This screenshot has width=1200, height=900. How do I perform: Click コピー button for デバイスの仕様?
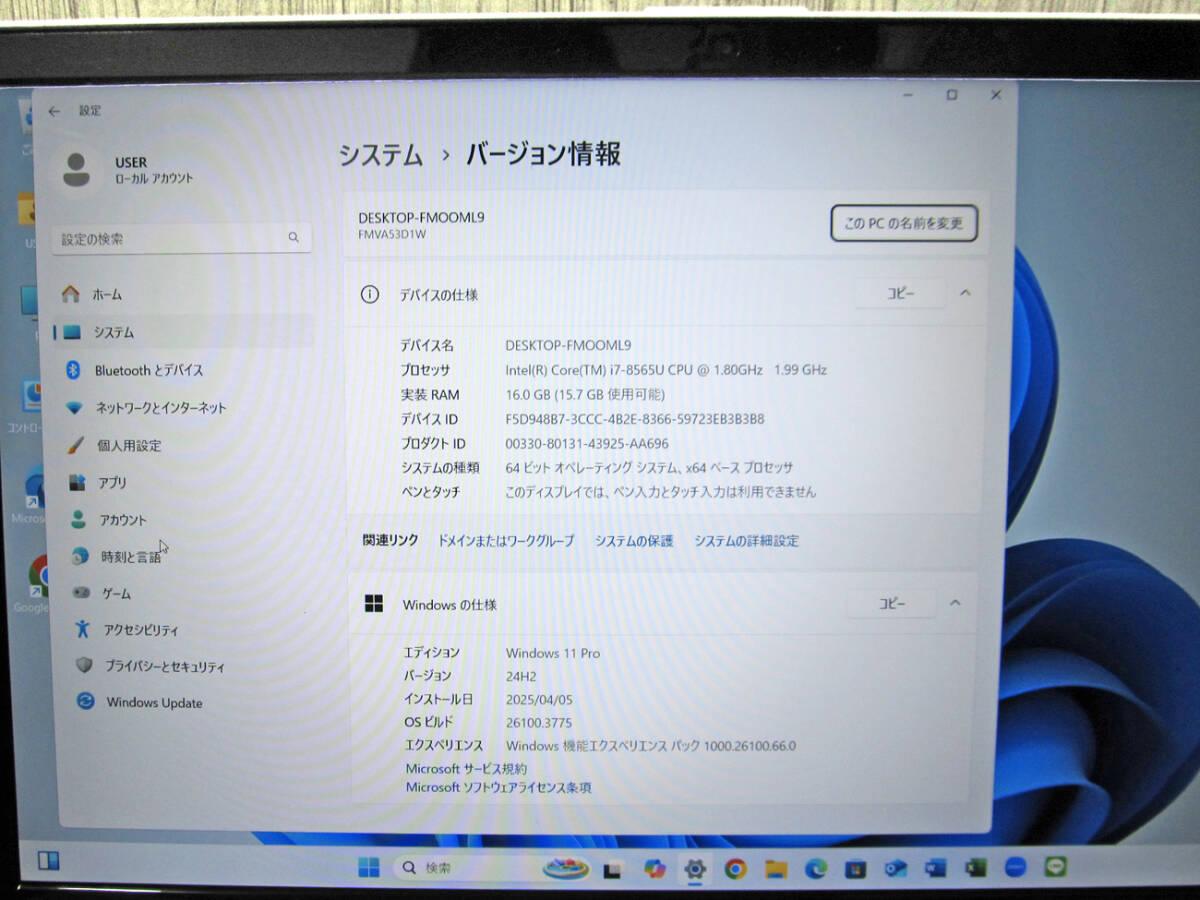pos(901,293)
